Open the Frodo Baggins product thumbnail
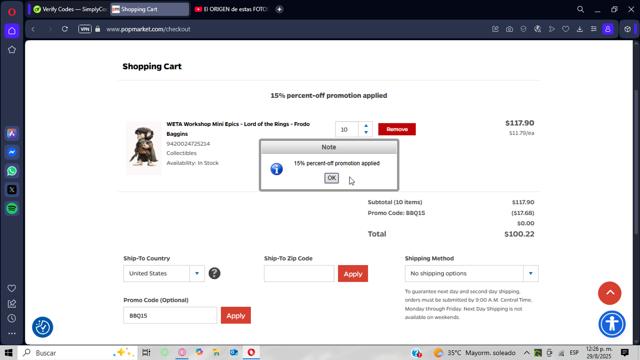 coord(144,148)
